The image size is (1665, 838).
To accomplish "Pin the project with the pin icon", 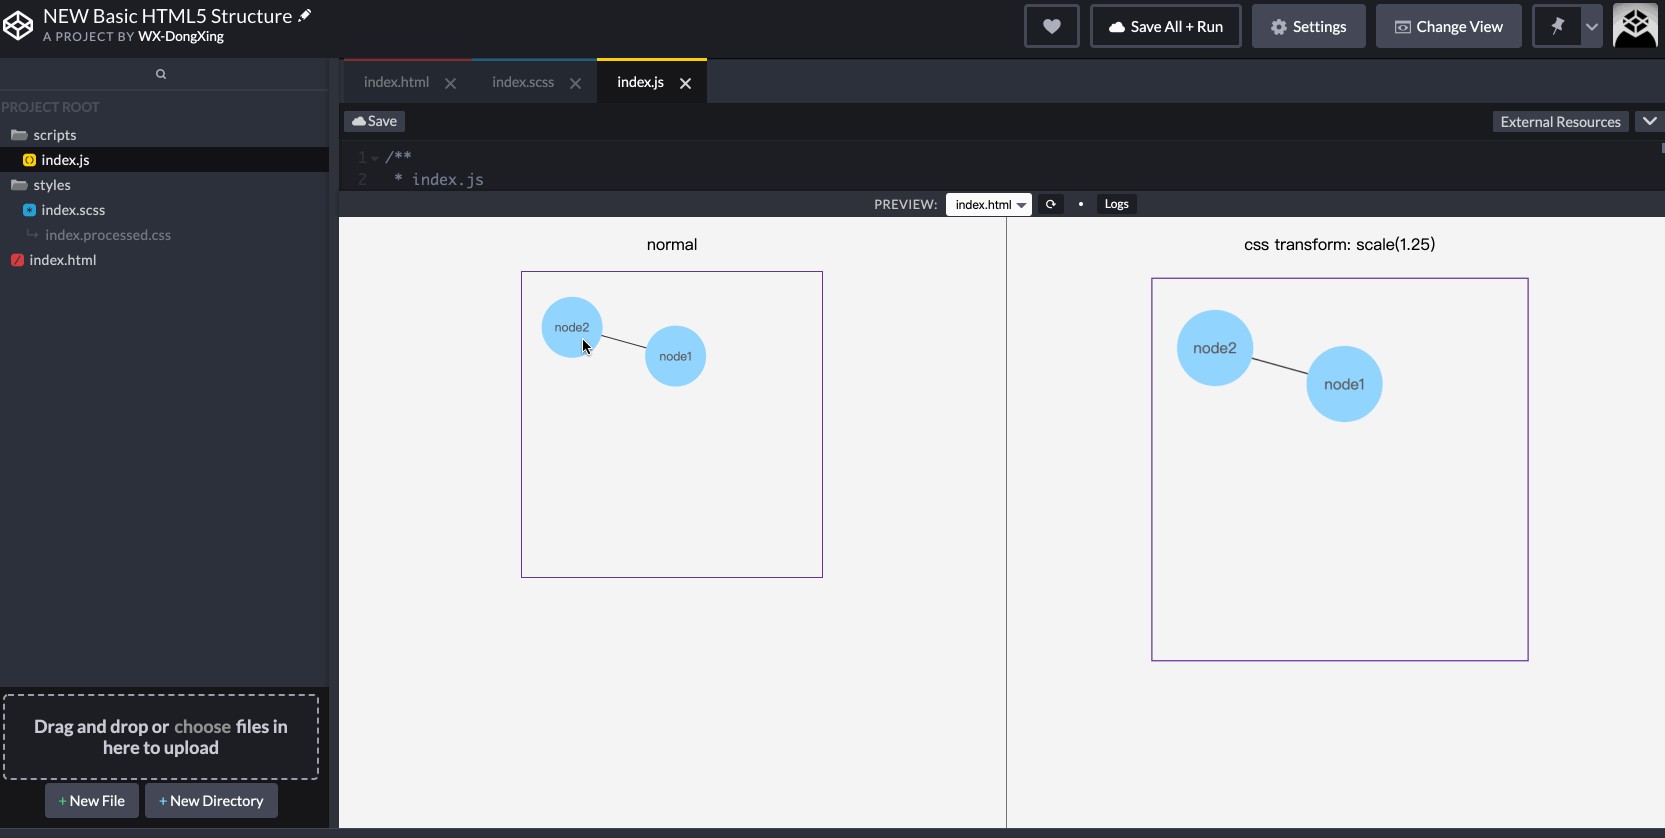I will (x=1557, y=26).
